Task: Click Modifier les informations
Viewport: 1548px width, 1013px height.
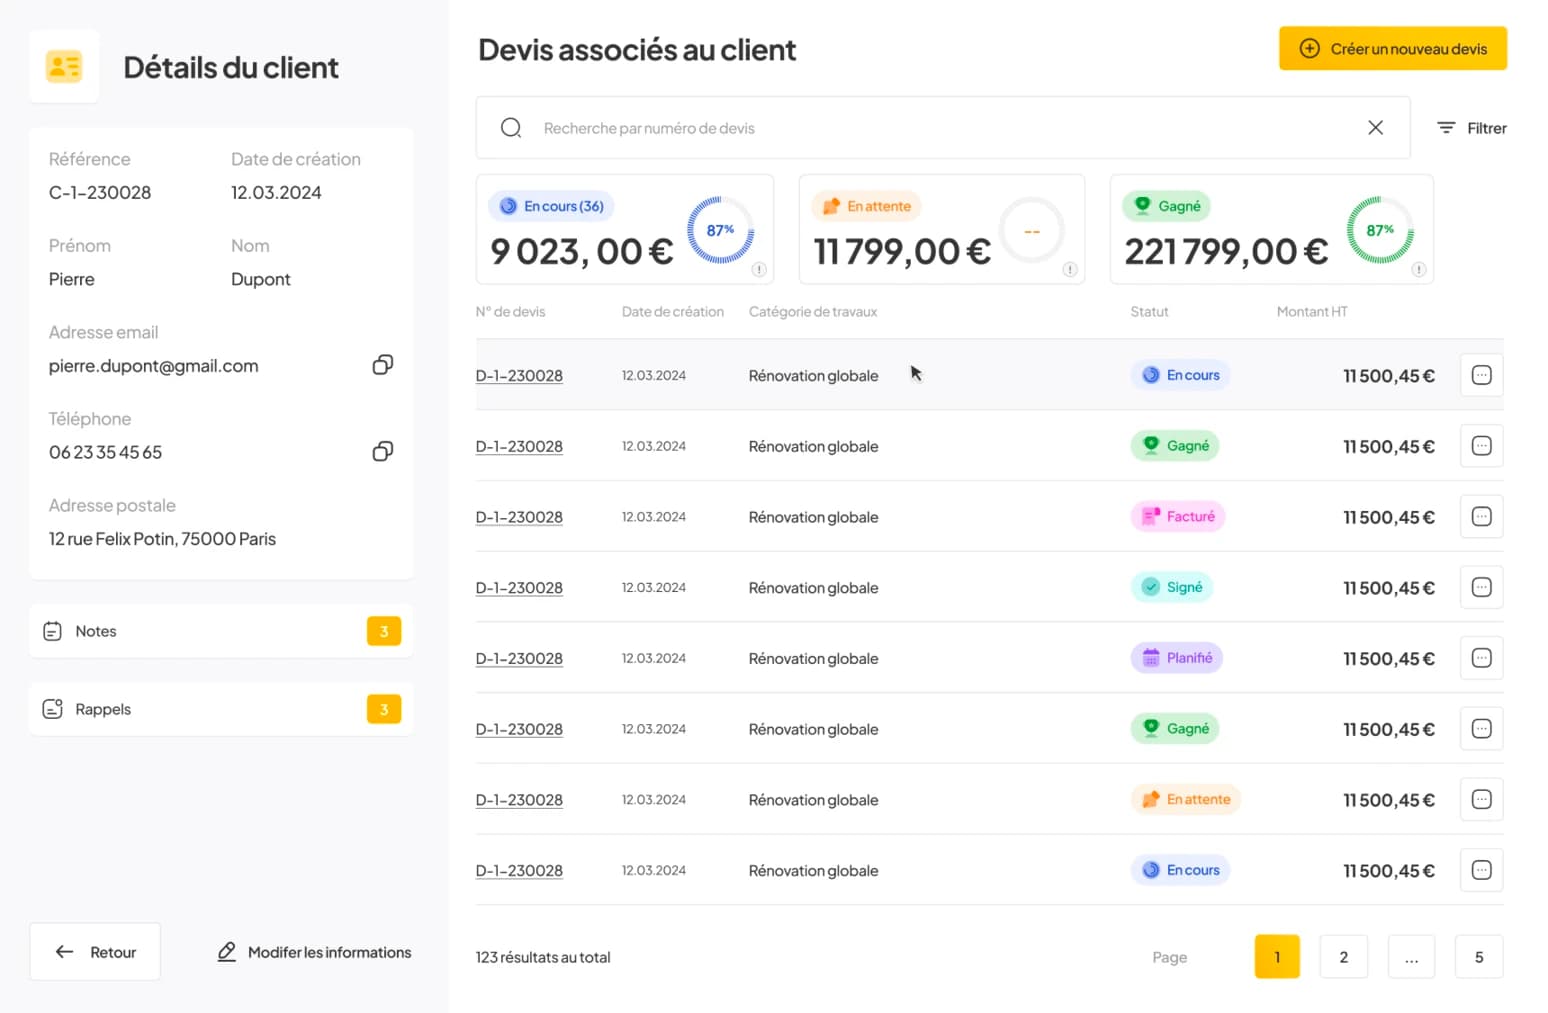Action: pos(314,952)
